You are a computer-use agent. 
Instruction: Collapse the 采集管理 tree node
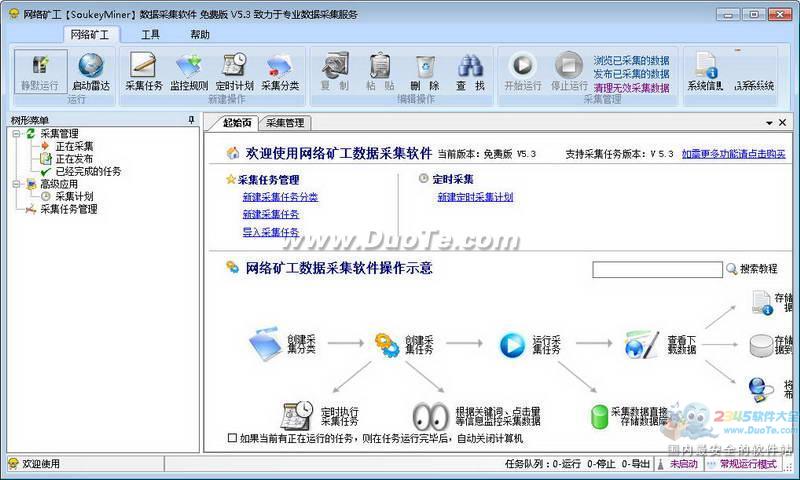point(16,134)
